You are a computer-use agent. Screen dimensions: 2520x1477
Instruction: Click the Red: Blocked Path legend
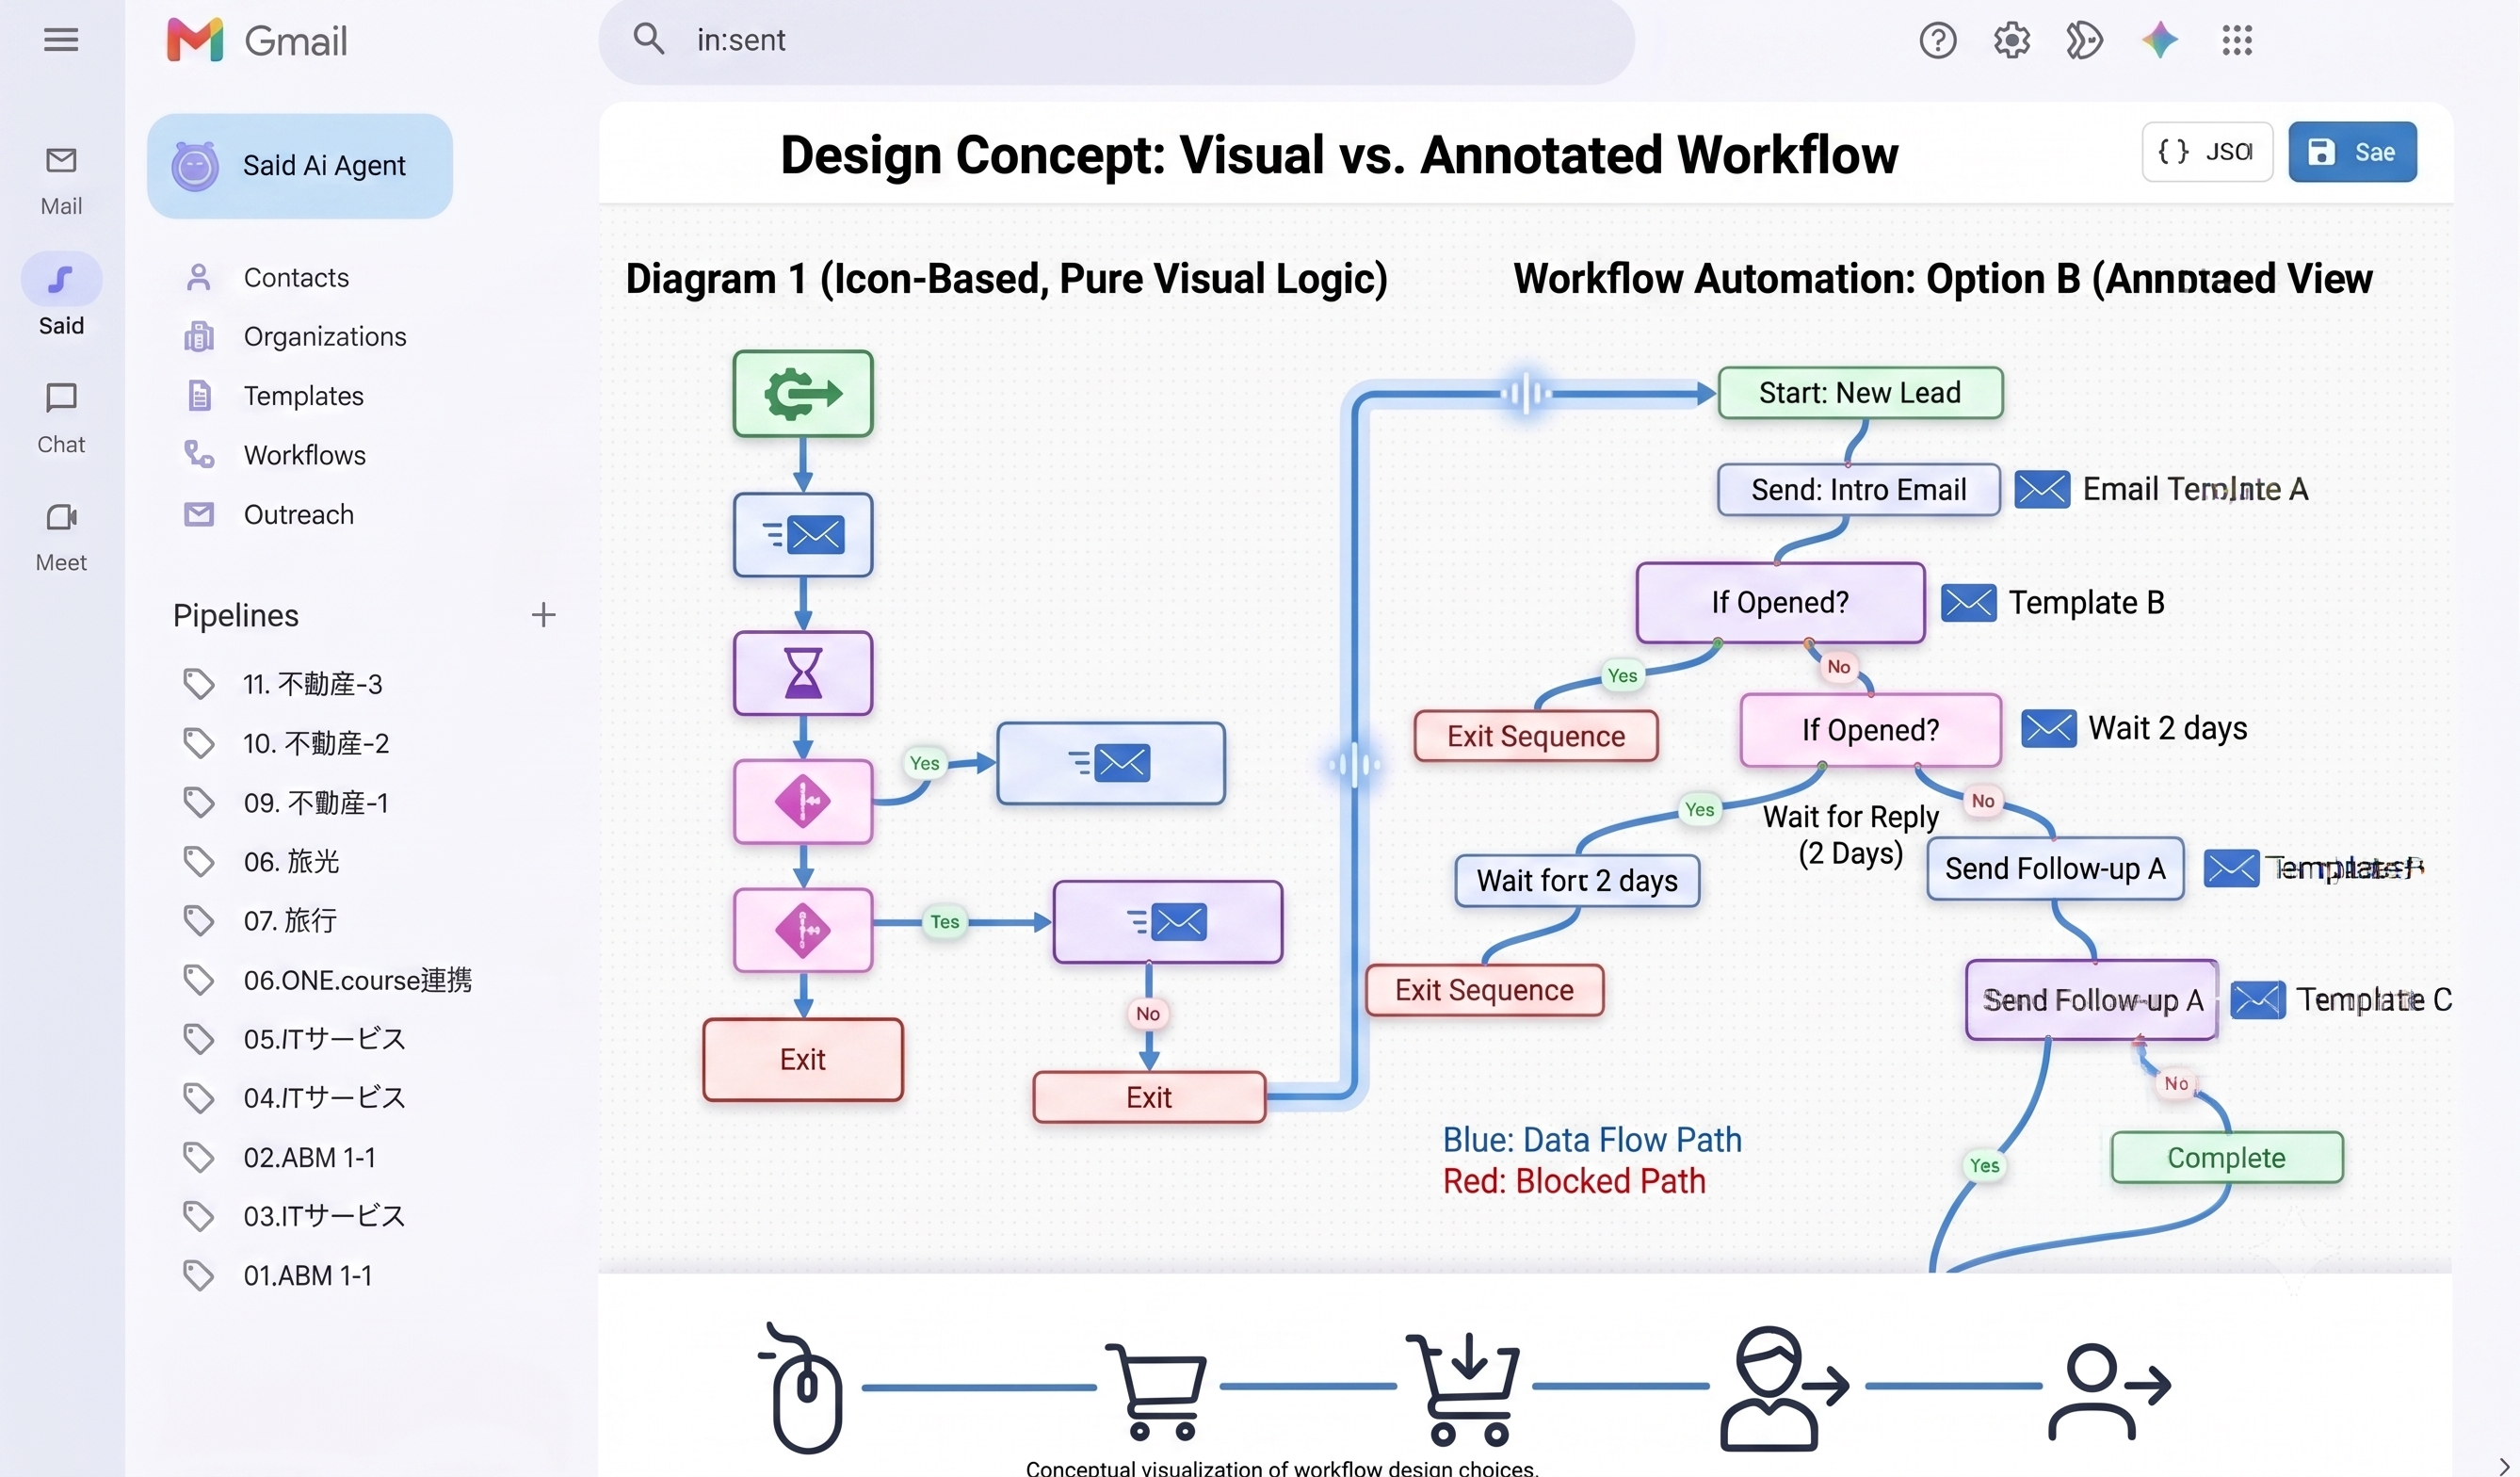click(1574, 1181)
